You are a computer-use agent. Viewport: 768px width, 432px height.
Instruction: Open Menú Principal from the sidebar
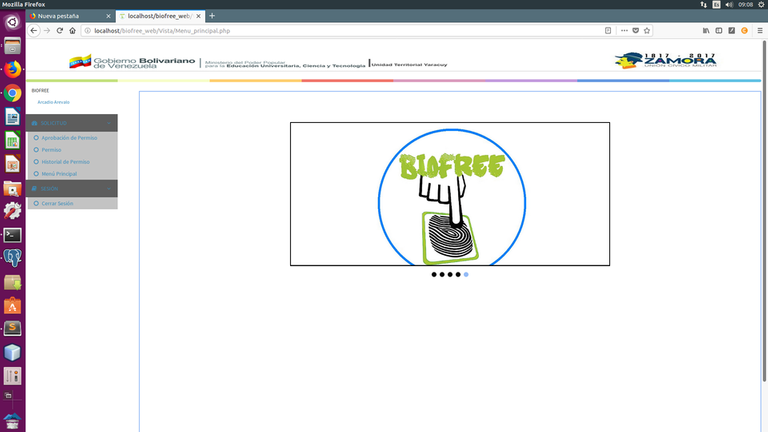coord(59,174)
